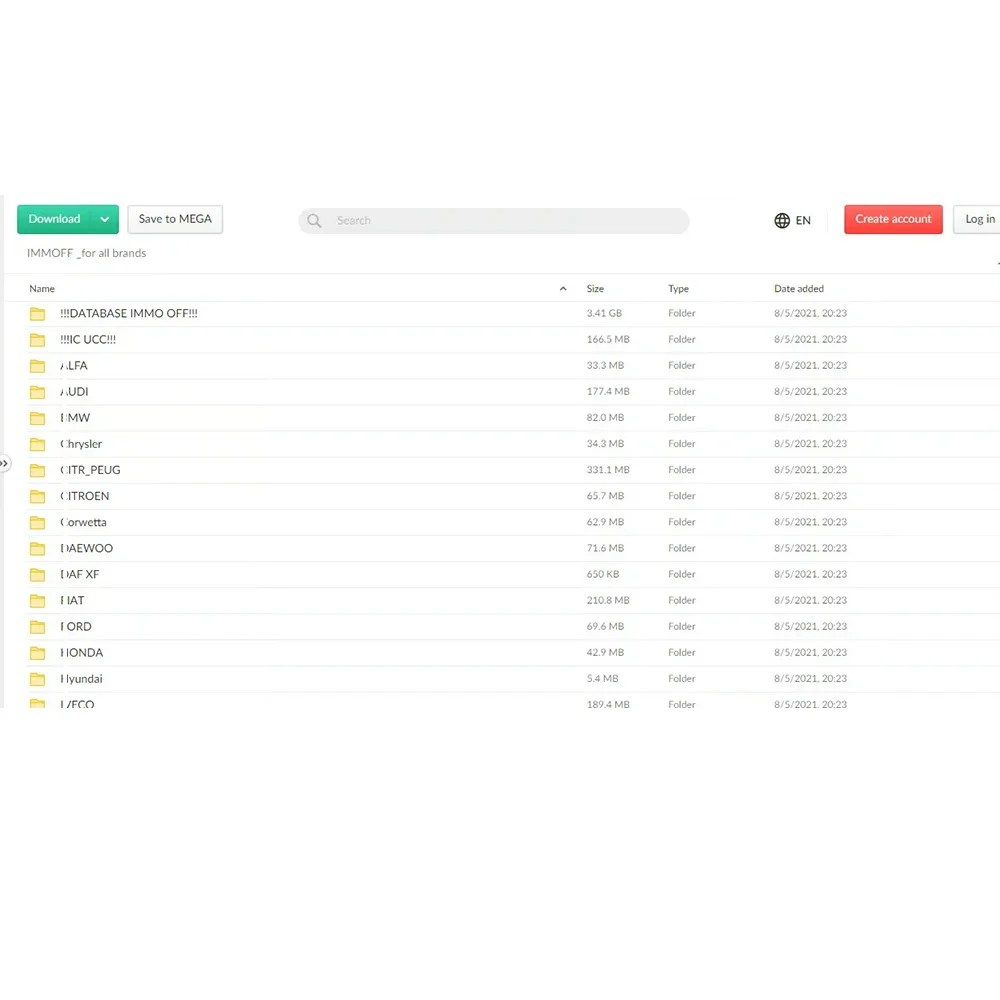Select the Chrysler folder name
This screenshot has height=1000, width=1000.
pyautogui.click(x=81, y=445)
